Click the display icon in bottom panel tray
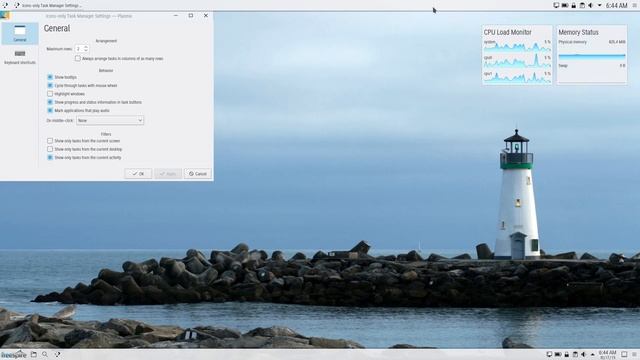Viewport: 640px width, 360px height. pyautogui.click(x=549, y=355)
